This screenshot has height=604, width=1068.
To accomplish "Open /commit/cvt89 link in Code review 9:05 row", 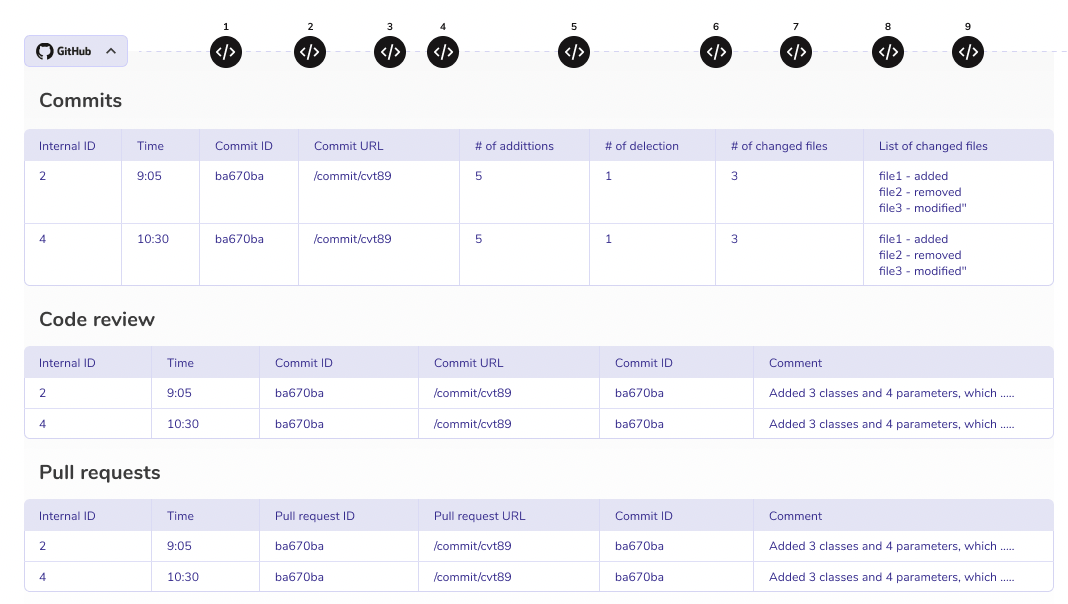I will 473,393.
